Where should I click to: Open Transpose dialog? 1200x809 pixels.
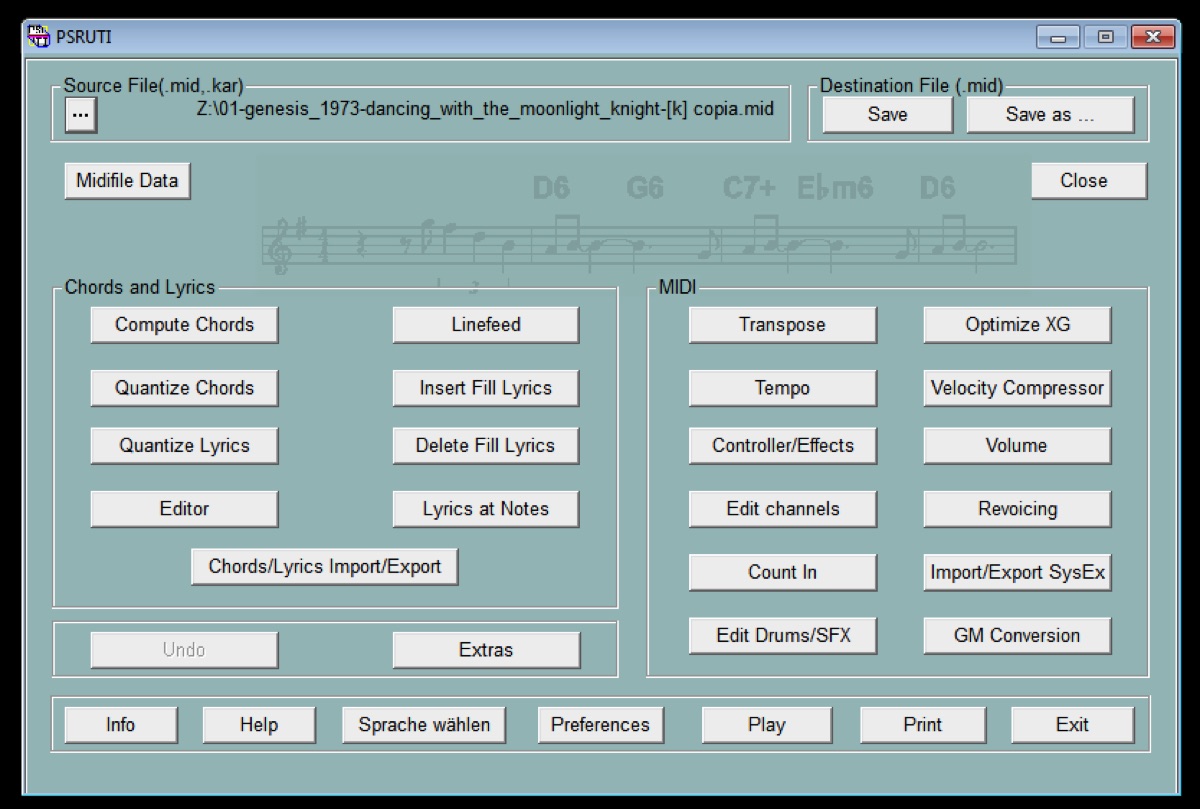782,325
